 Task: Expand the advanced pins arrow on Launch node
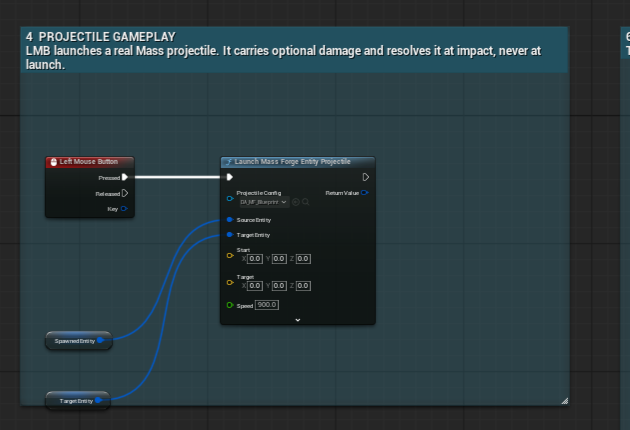298,320
